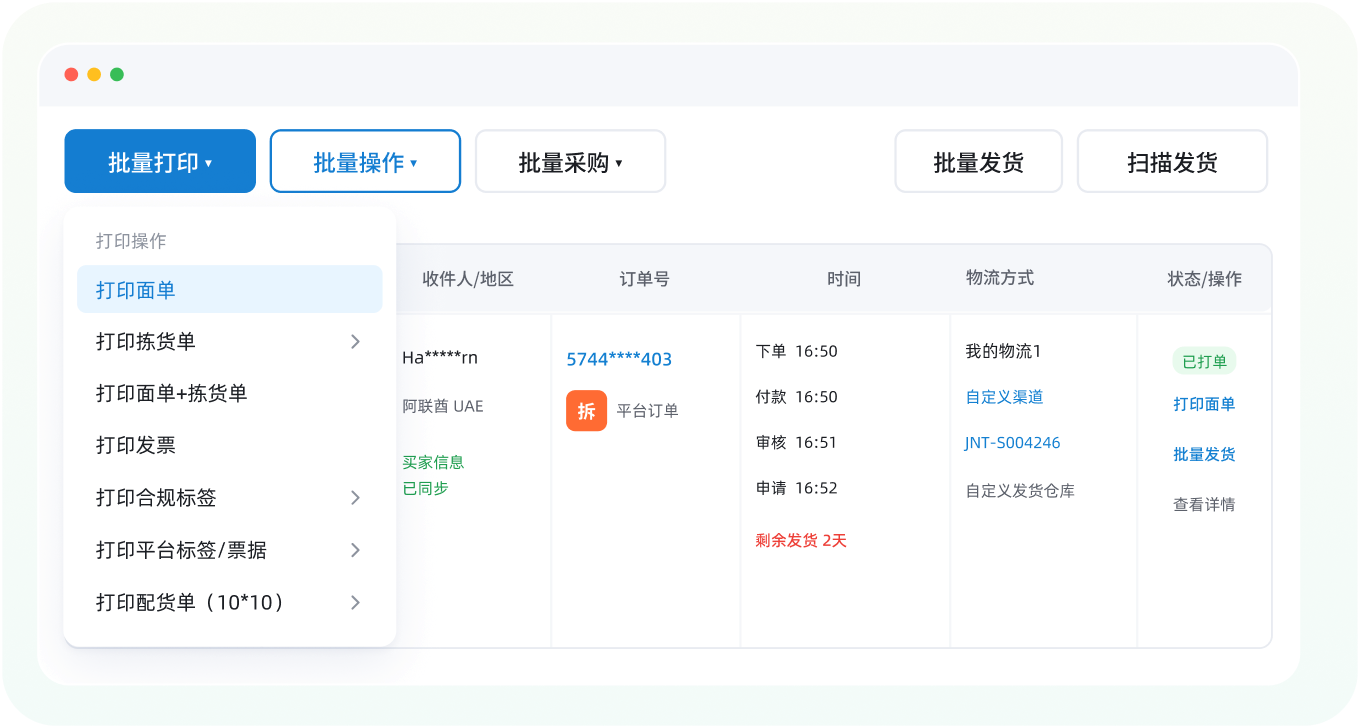Screen dimensions: 1360x728
Task: Select 打印合规标签 menu entry
Action: 230,498
